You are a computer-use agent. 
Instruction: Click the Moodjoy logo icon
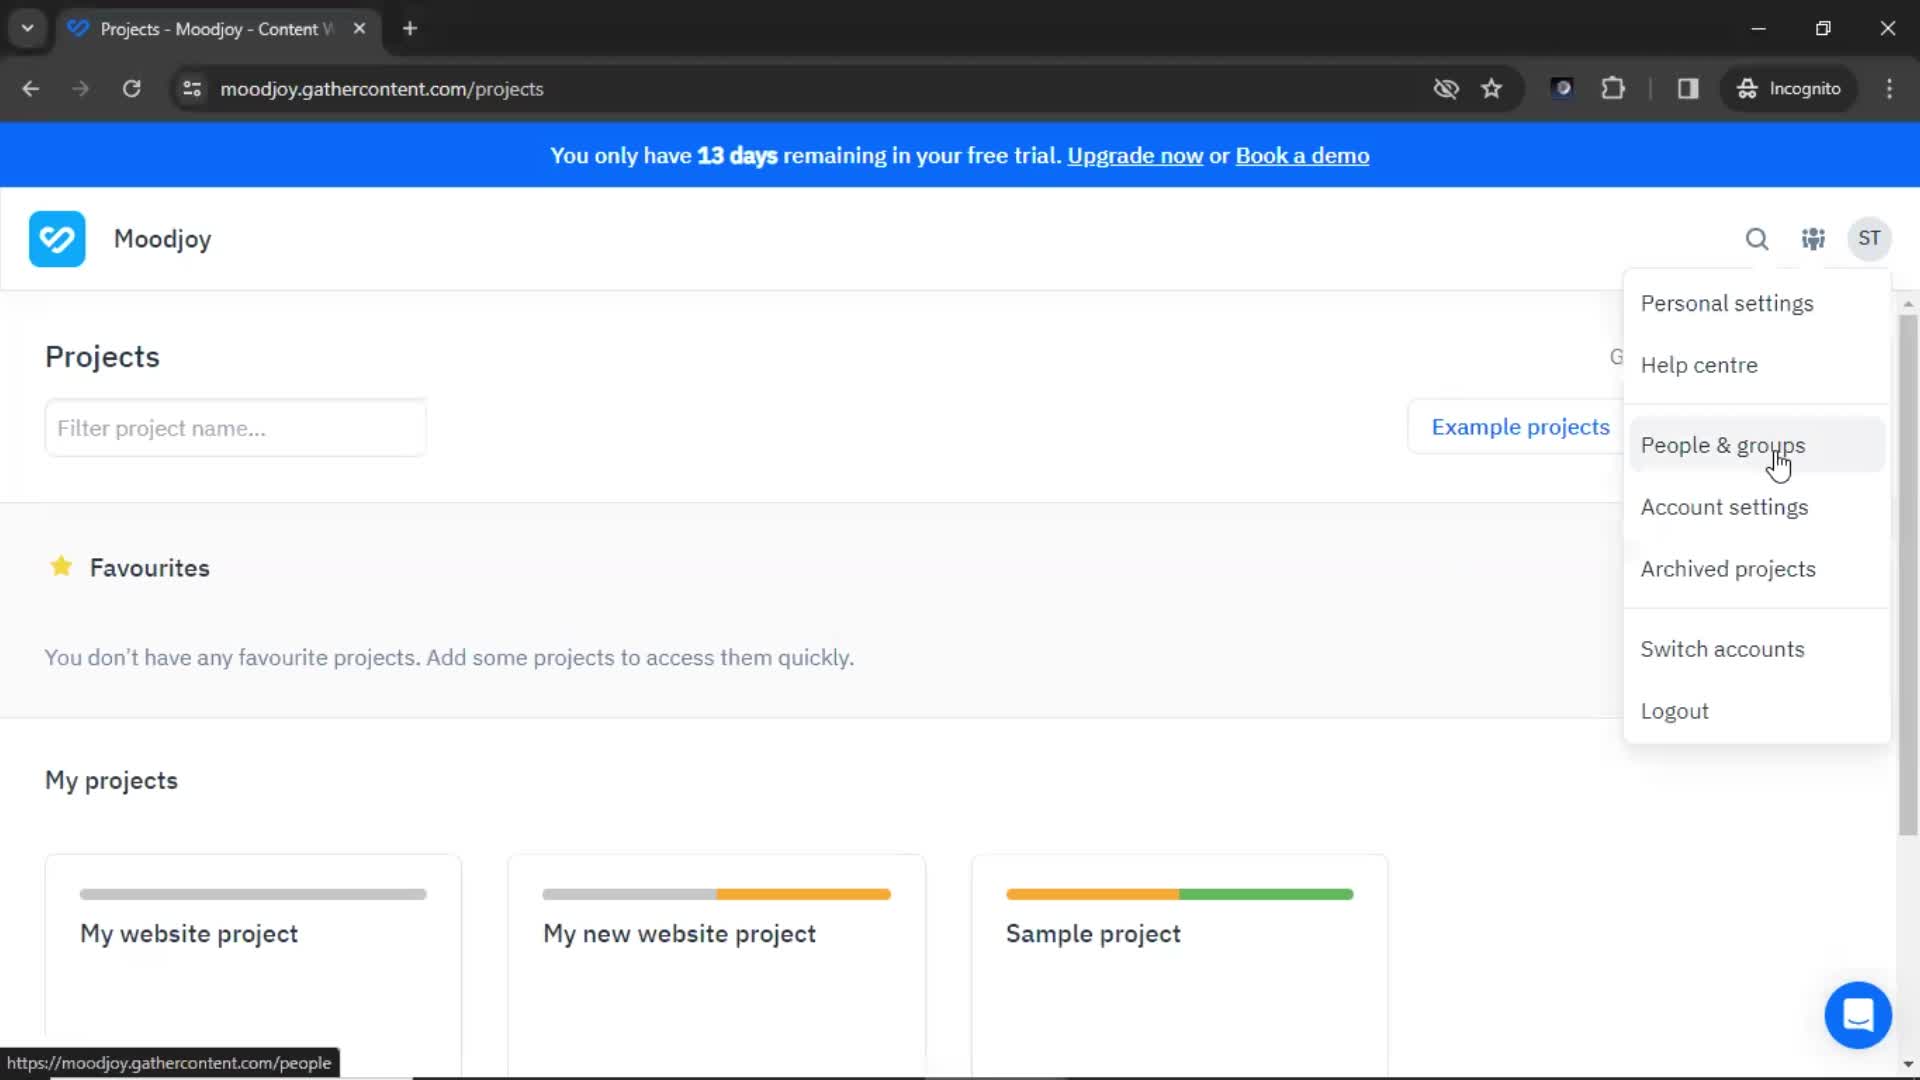(x=57, y=239)
